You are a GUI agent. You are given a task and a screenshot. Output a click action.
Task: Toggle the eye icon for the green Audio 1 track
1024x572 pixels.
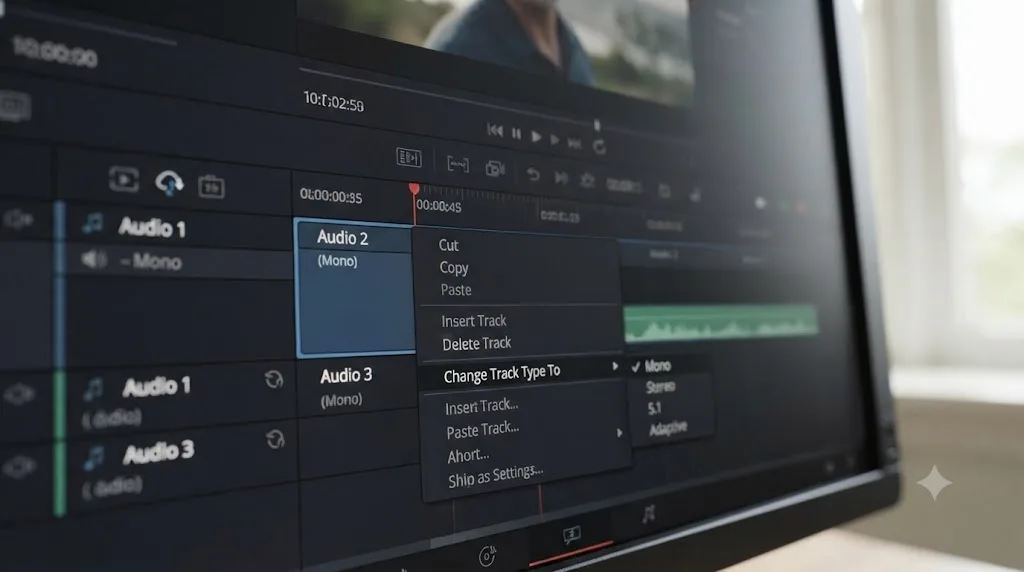[19, 394]
